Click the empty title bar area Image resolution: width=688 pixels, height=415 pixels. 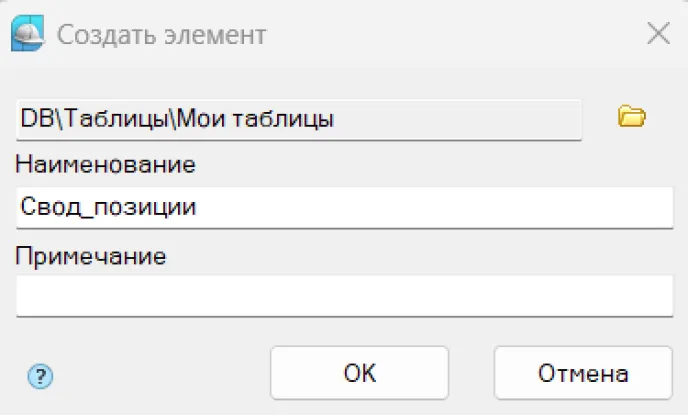click(450, 36)
